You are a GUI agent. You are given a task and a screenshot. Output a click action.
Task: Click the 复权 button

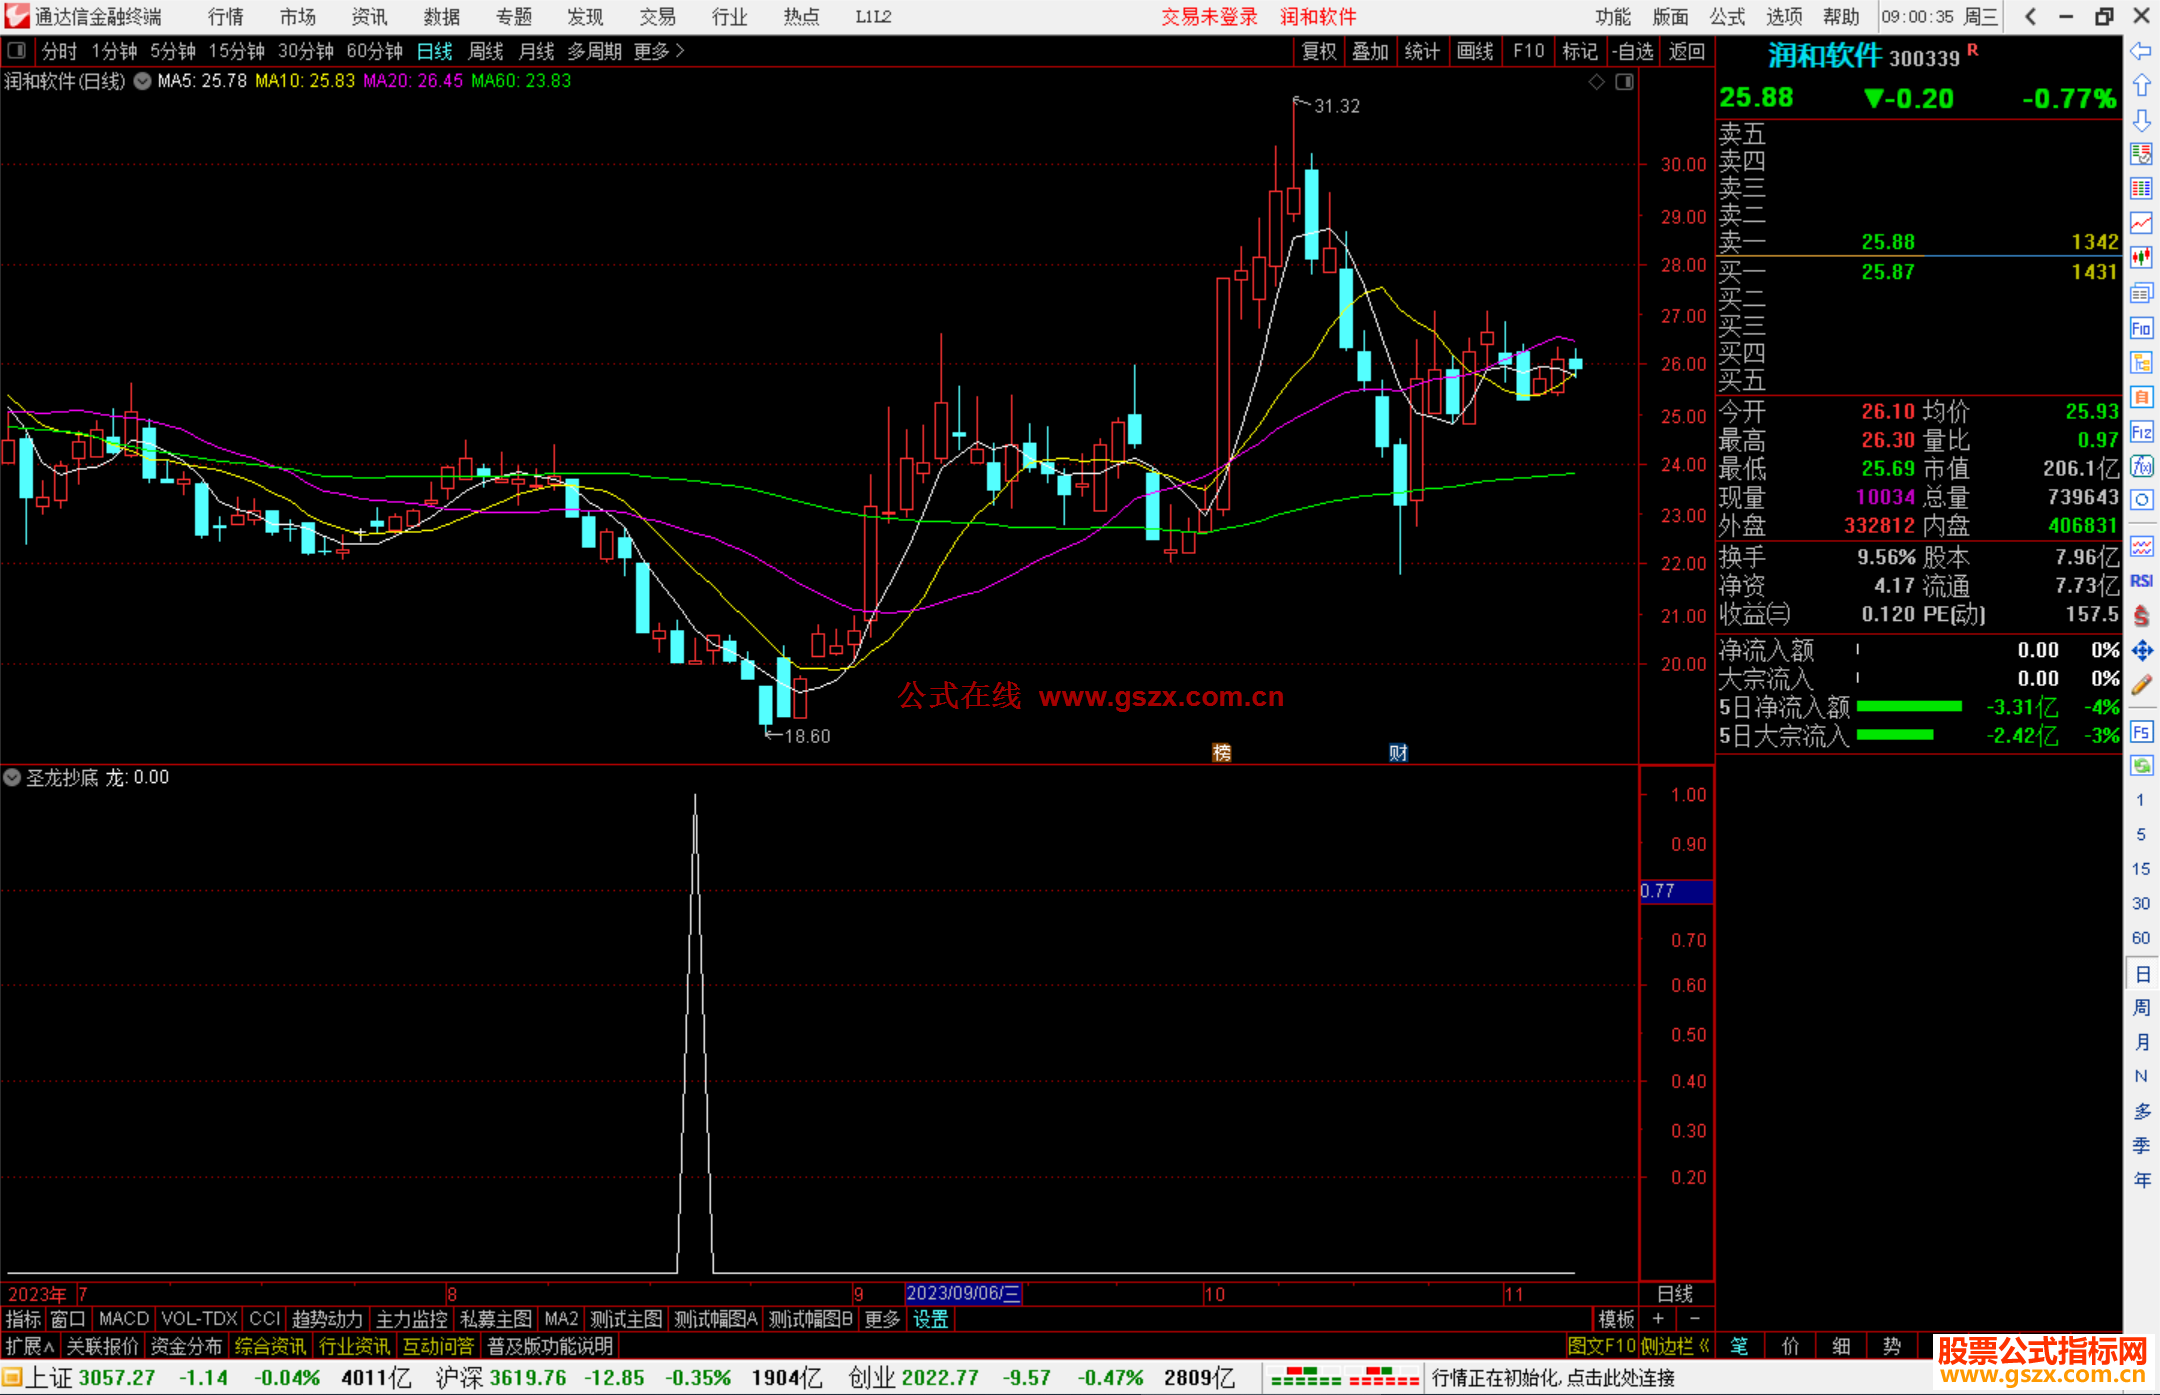1318,51
